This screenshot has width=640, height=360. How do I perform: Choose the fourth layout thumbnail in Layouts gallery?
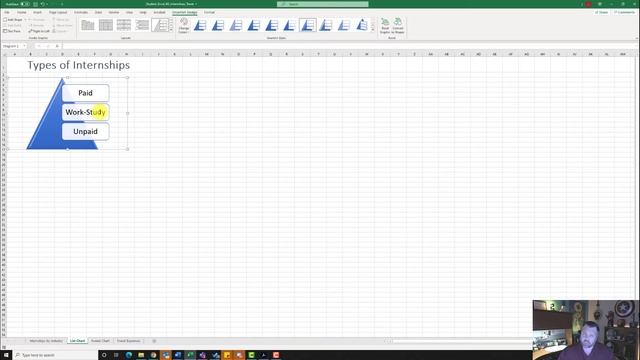[142, 25]
